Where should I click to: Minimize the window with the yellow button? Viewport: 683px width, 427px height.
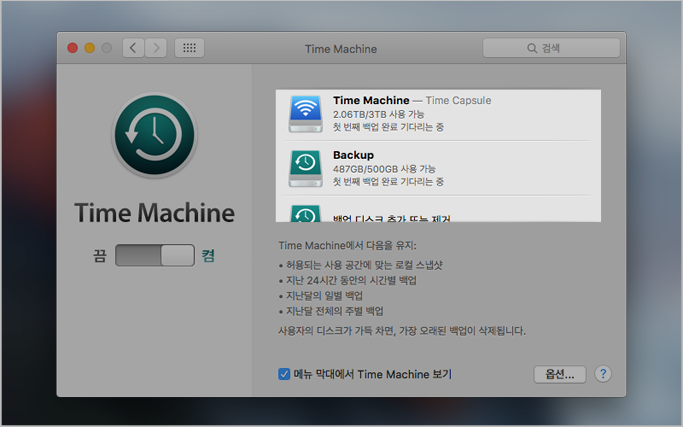click(x=90, y=48)
